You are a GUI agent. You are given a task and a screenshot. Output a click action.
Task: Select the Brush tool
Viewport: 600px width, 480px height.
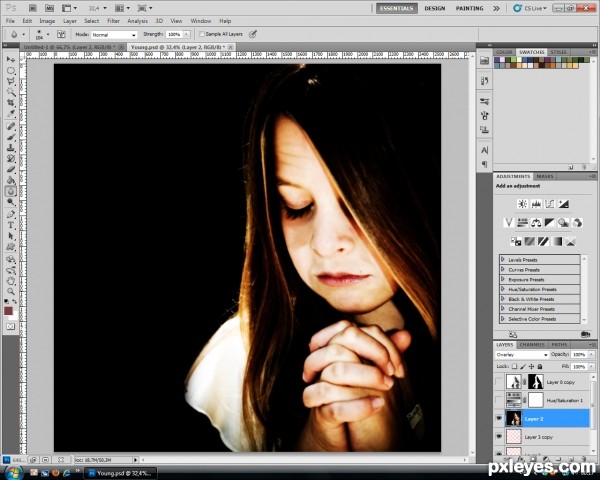click(x=11, y=137)
